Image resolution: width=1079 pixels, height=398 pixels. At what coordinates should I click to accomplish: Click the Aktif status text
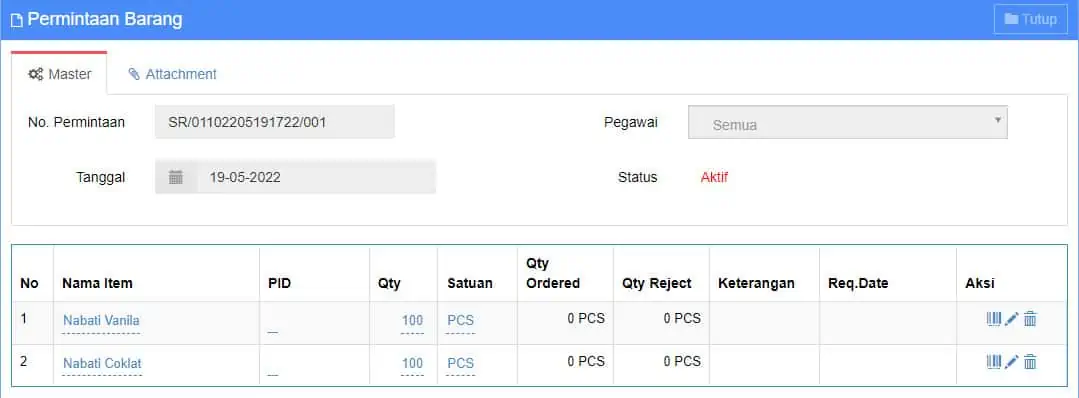point(714,177)
